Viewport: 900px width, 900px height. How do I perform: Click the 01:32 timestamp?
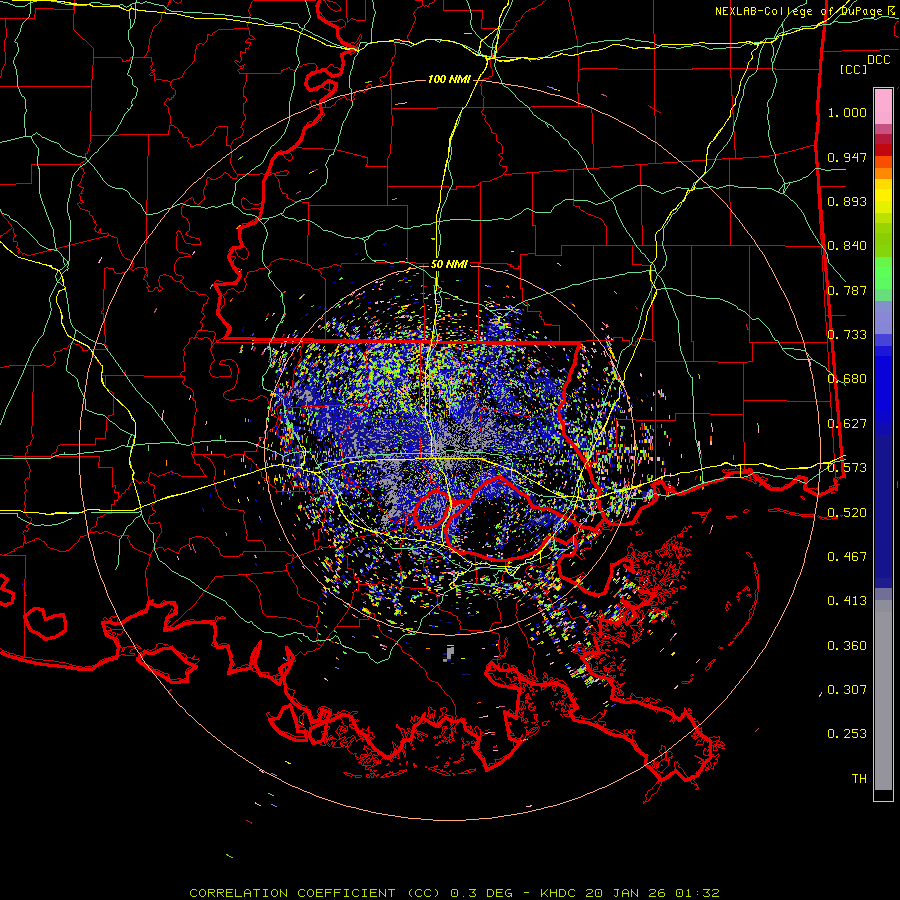point(697,893)
